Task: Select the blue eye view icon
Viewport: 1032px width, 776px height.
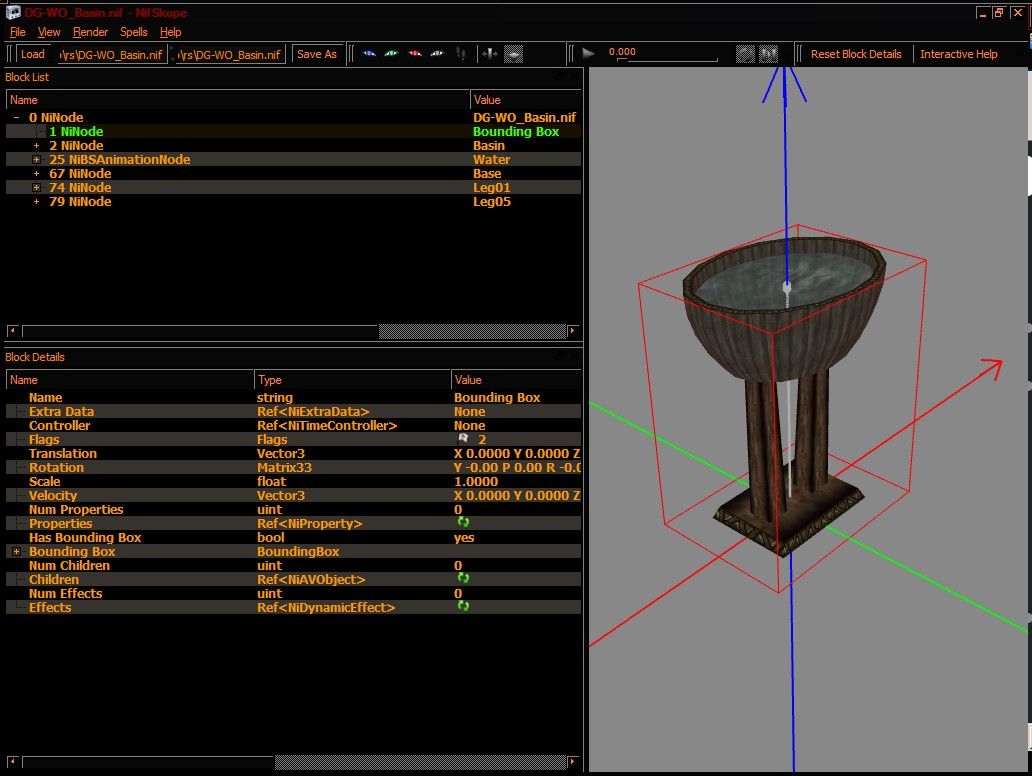Action: coord(369,54)
